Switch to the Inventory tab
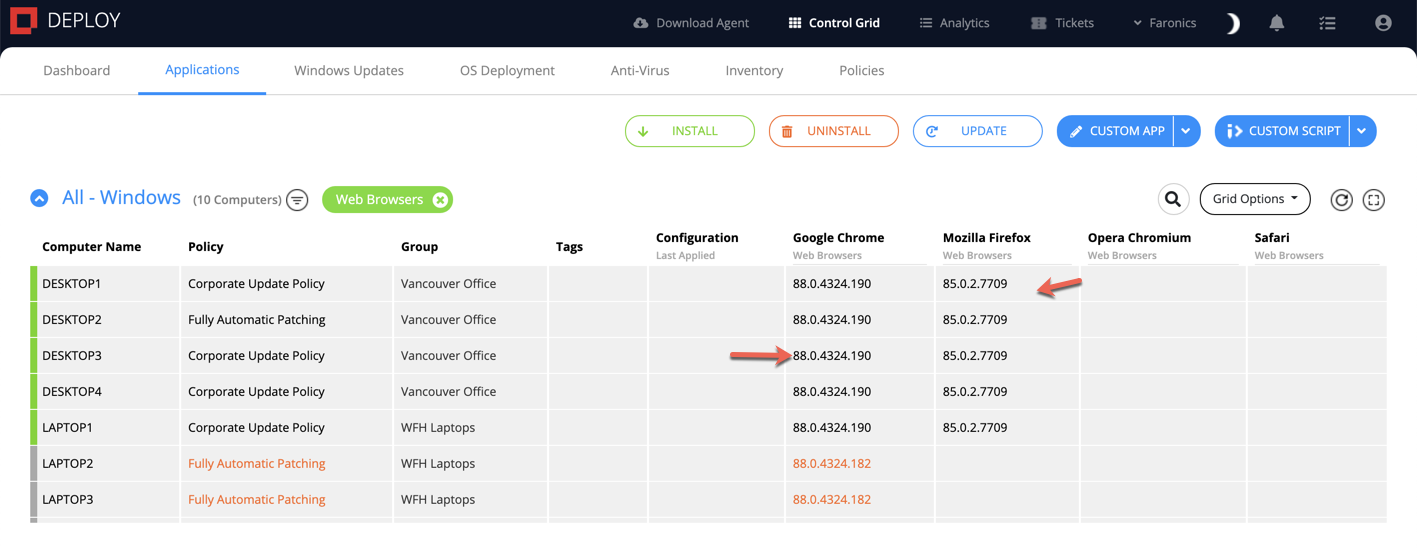Screen dimensions: 1417x554 click(754, 70)
